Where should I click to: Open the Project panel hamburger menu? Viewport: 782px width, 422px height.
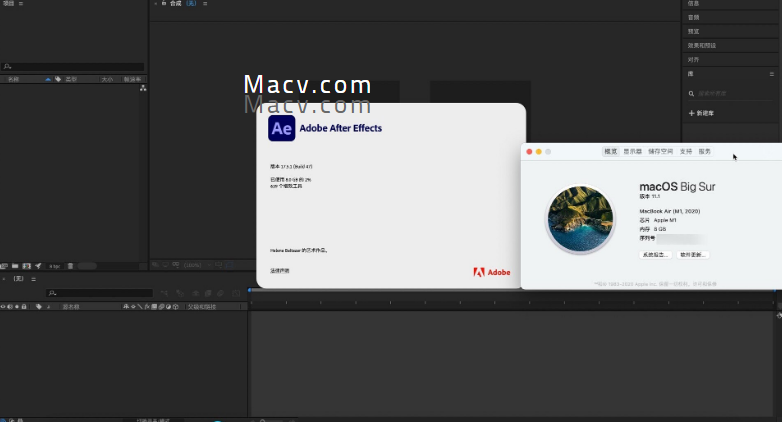[x=20, y=3]
